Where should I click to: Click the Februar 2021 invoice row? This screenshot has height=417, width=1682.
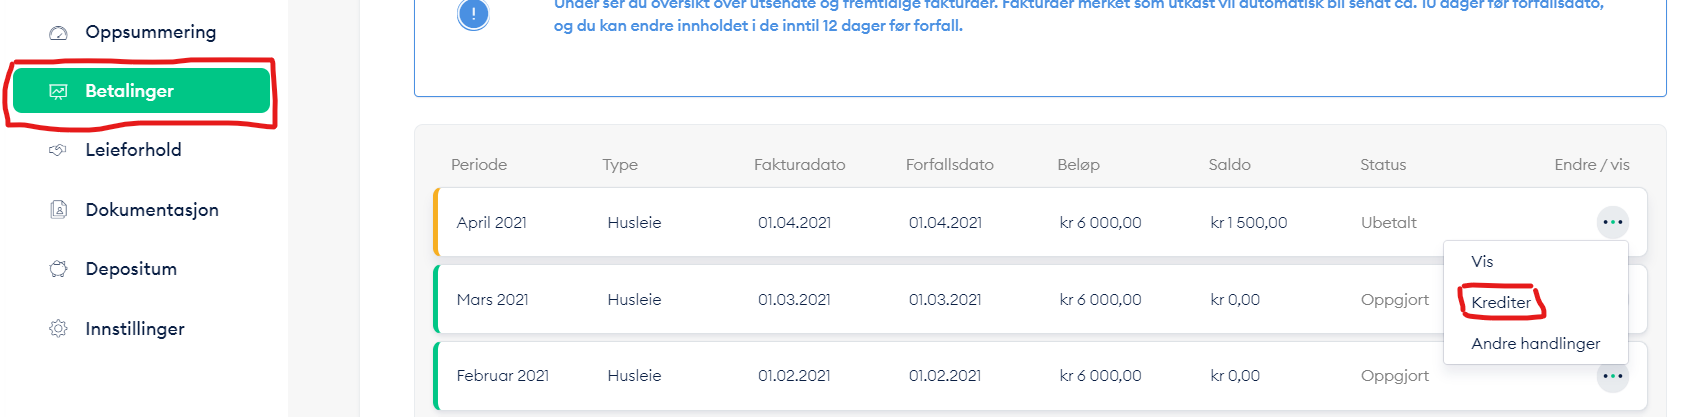tap(900, 376)
